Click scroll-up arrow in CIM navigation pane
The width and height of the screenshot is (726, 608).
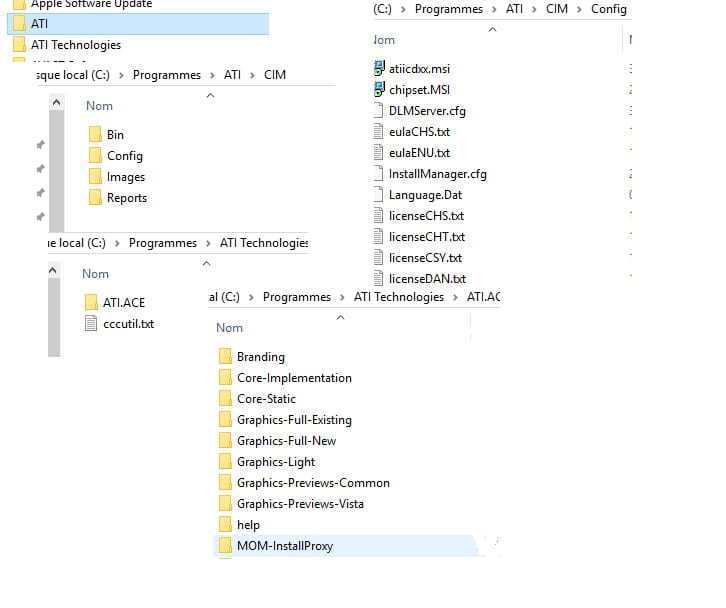tap(56, 102)
